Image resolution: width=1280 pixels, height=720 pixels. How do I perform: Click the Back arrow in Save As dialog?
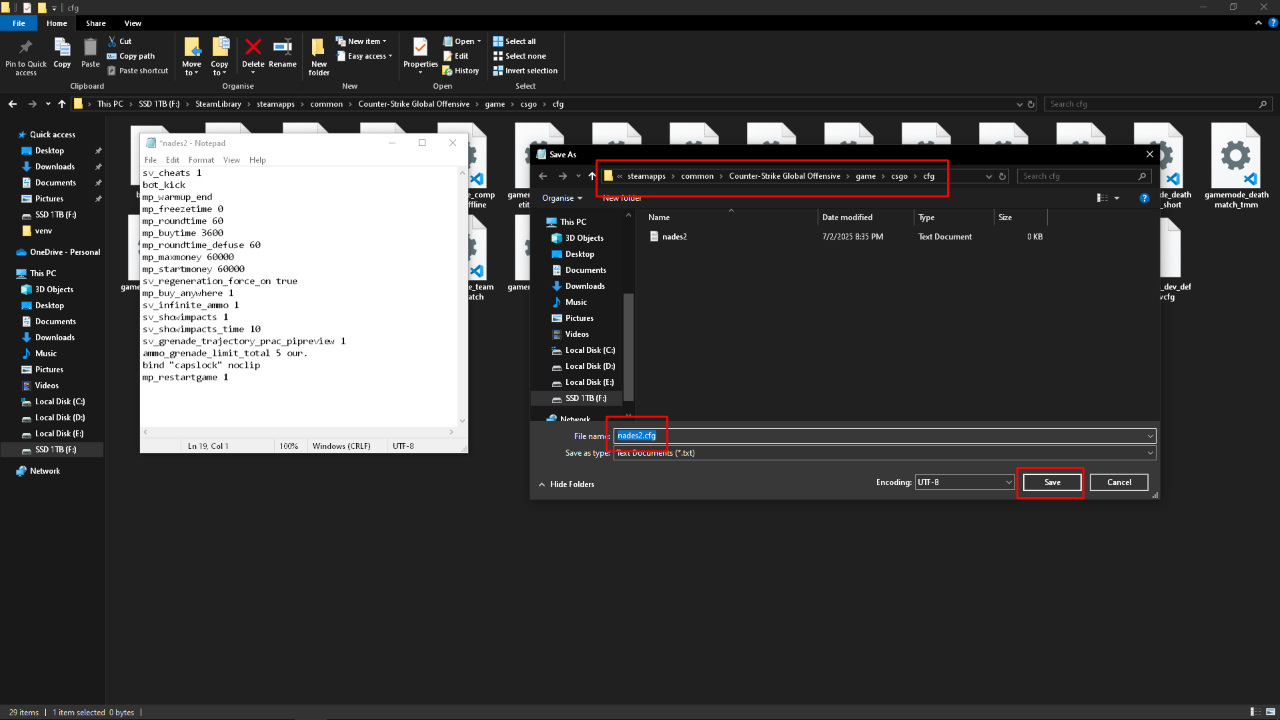pyautogui.click(x=543, y=176)
